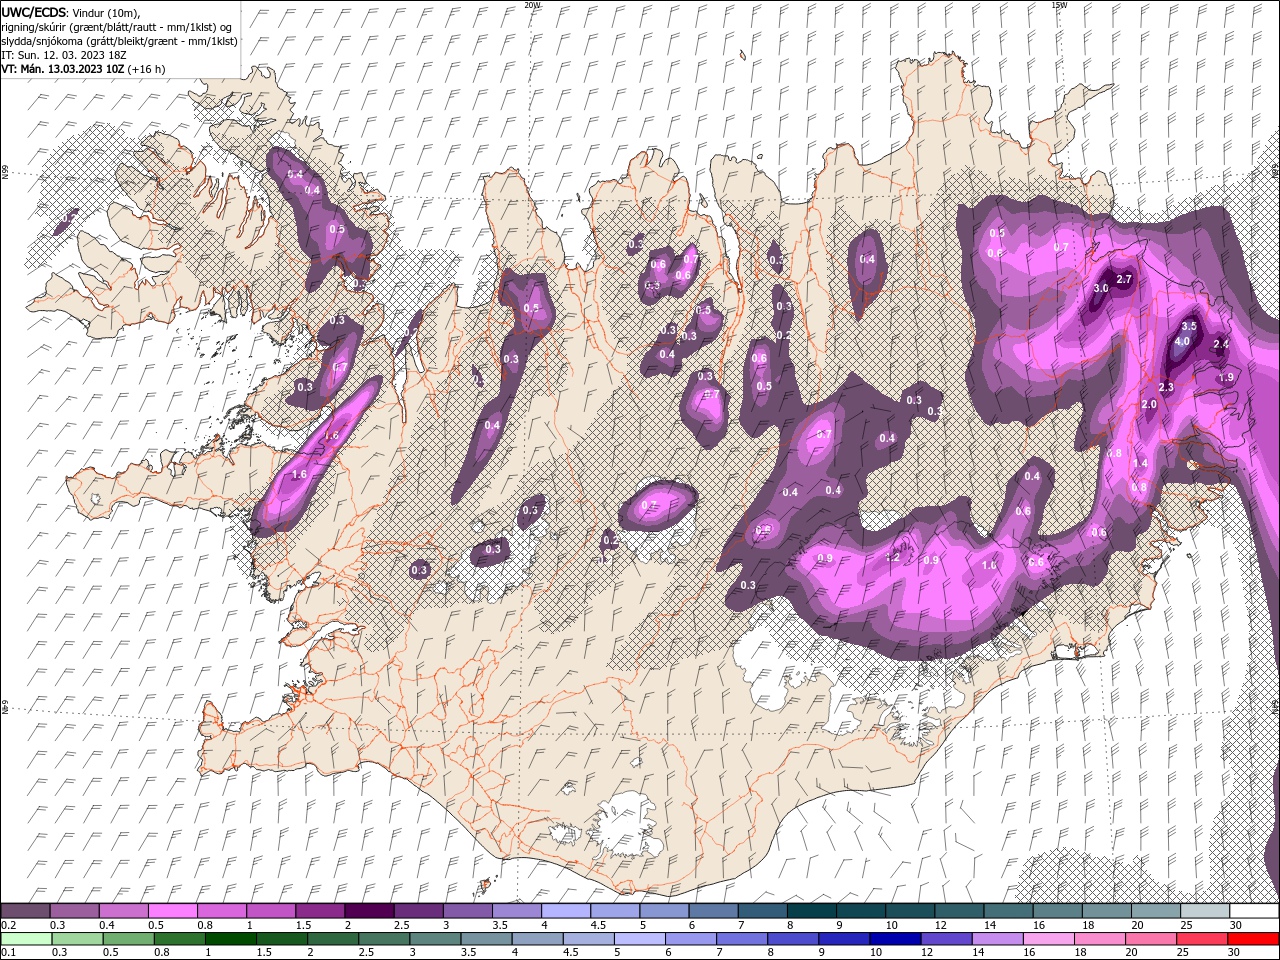The image size is (1280, 960).
Task: Click the 2.3 snowfall value on map
Action: [x=1166, y=387]
